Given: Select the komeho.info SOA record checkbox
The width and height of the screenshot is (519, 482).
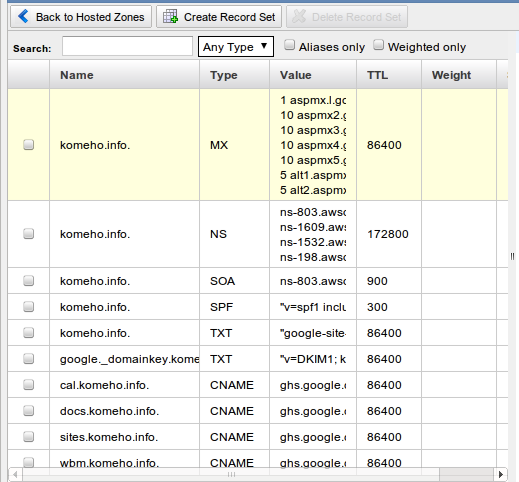Looking at the screenshot, I should coord(29,281).
